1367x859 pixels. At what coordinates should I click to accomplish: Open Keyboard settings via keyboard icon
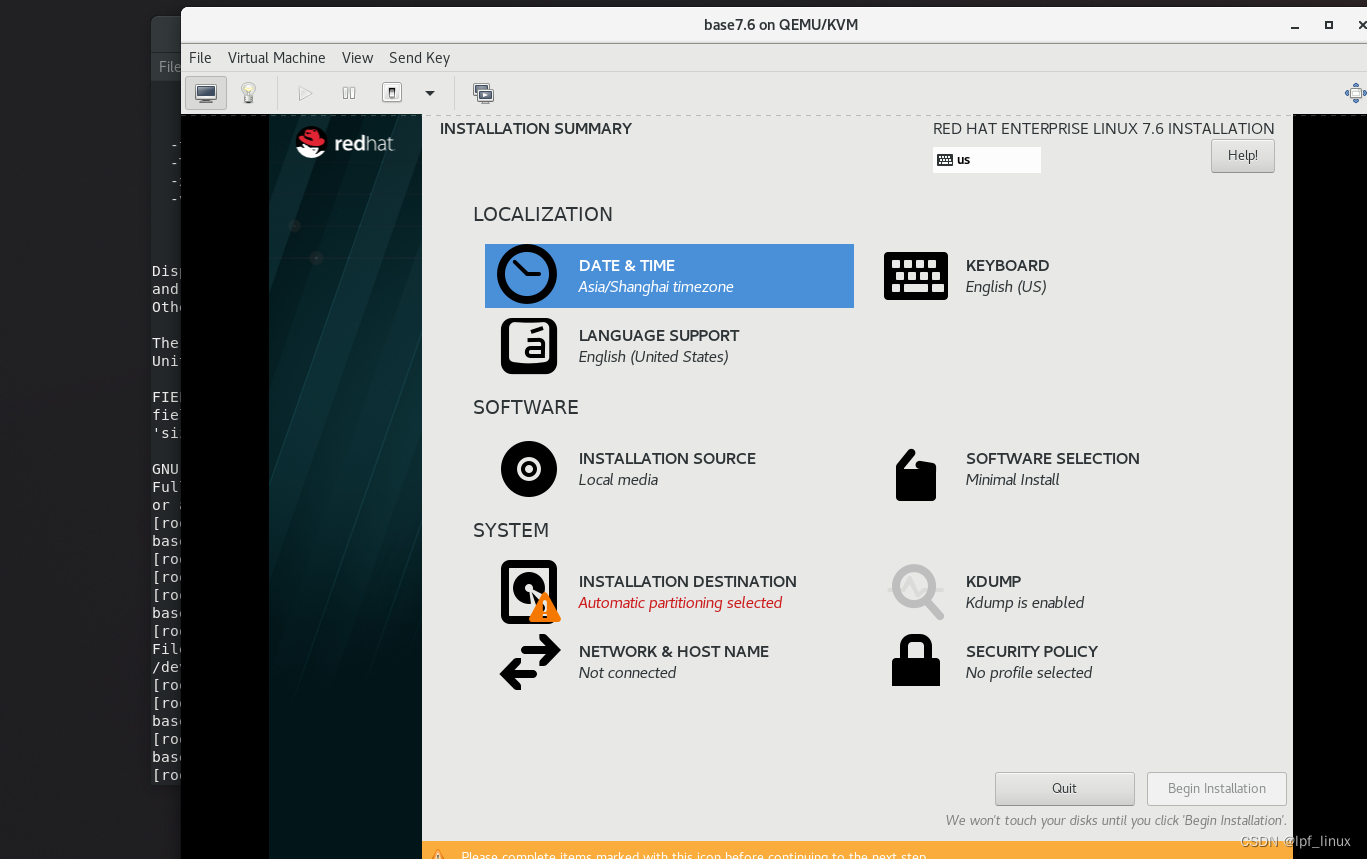(915, 275)
